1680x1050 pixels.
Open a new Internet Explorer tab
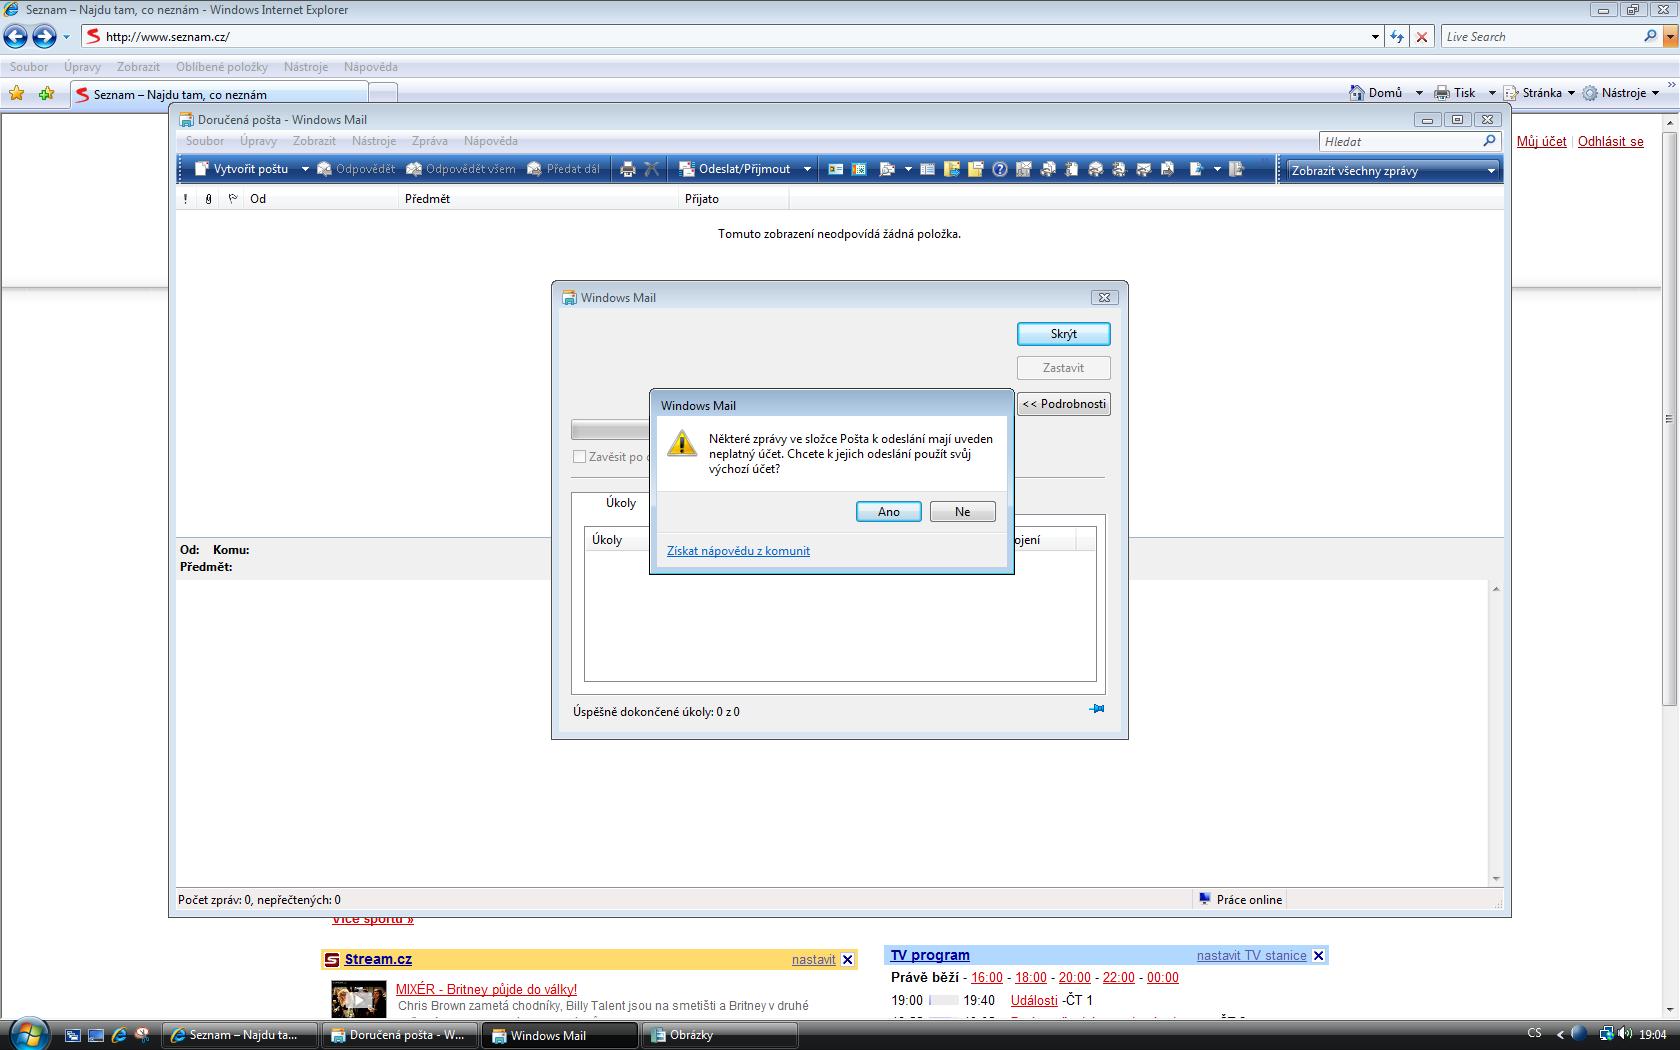(x=383, y=93)
